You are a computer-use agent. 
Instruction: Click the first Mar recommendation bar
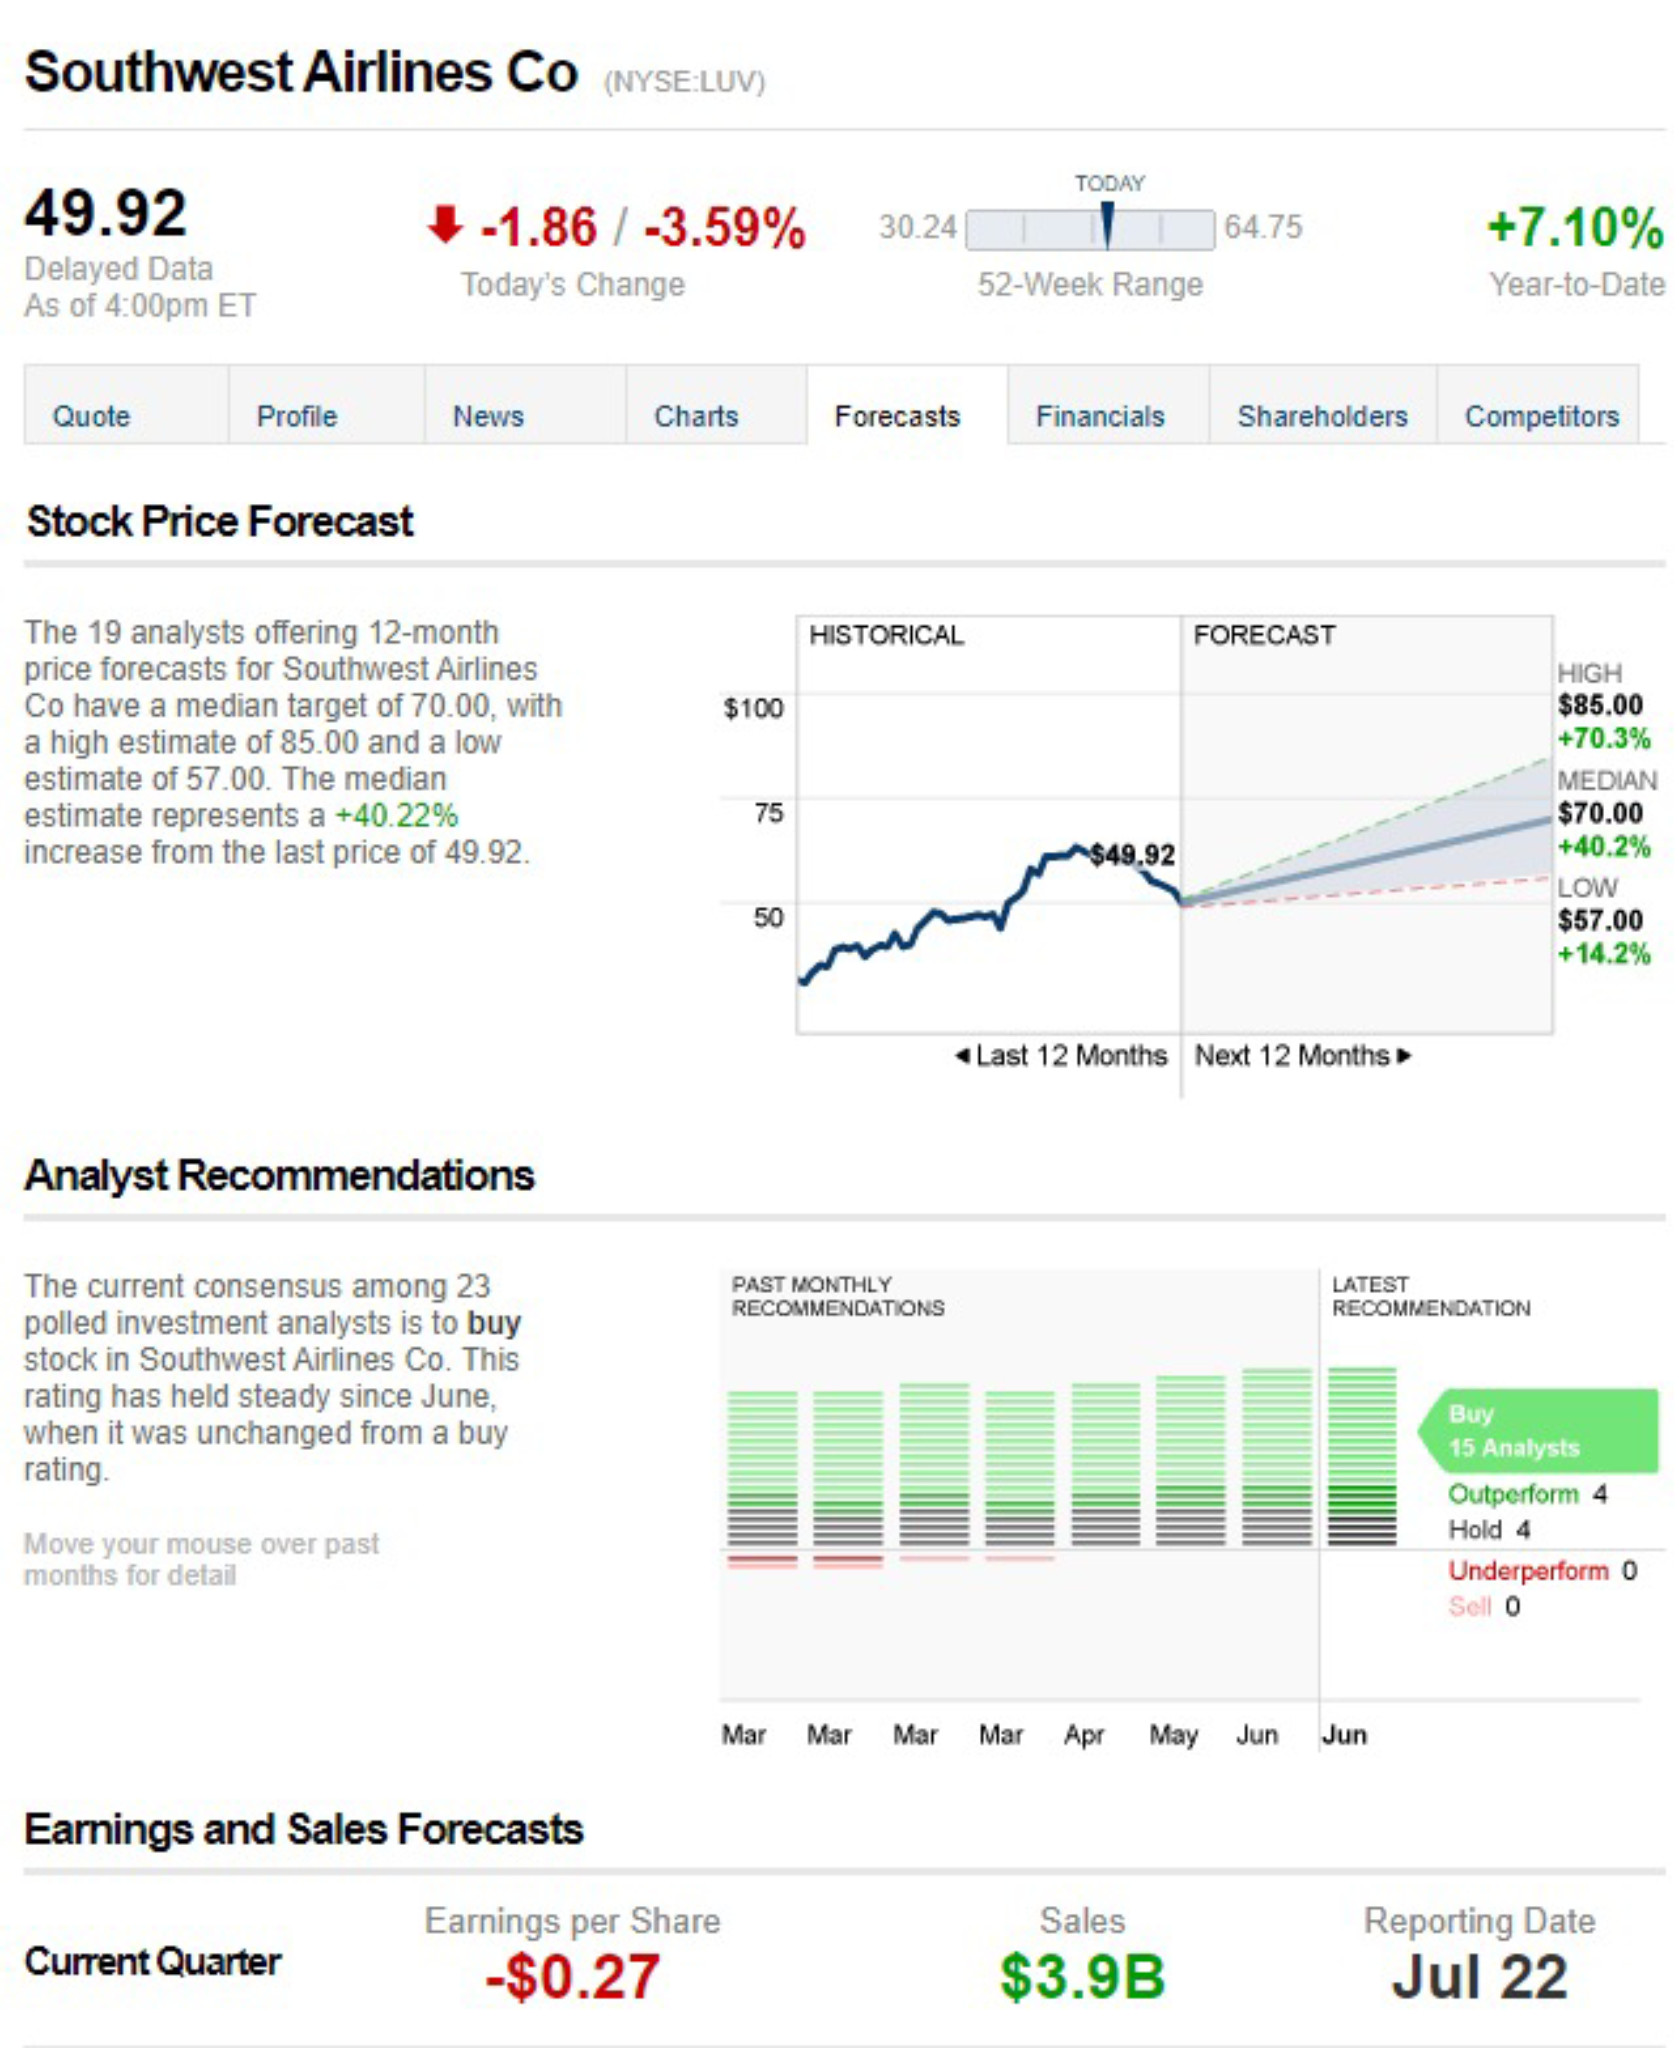pyautogui.click(x=762, y=1479)
